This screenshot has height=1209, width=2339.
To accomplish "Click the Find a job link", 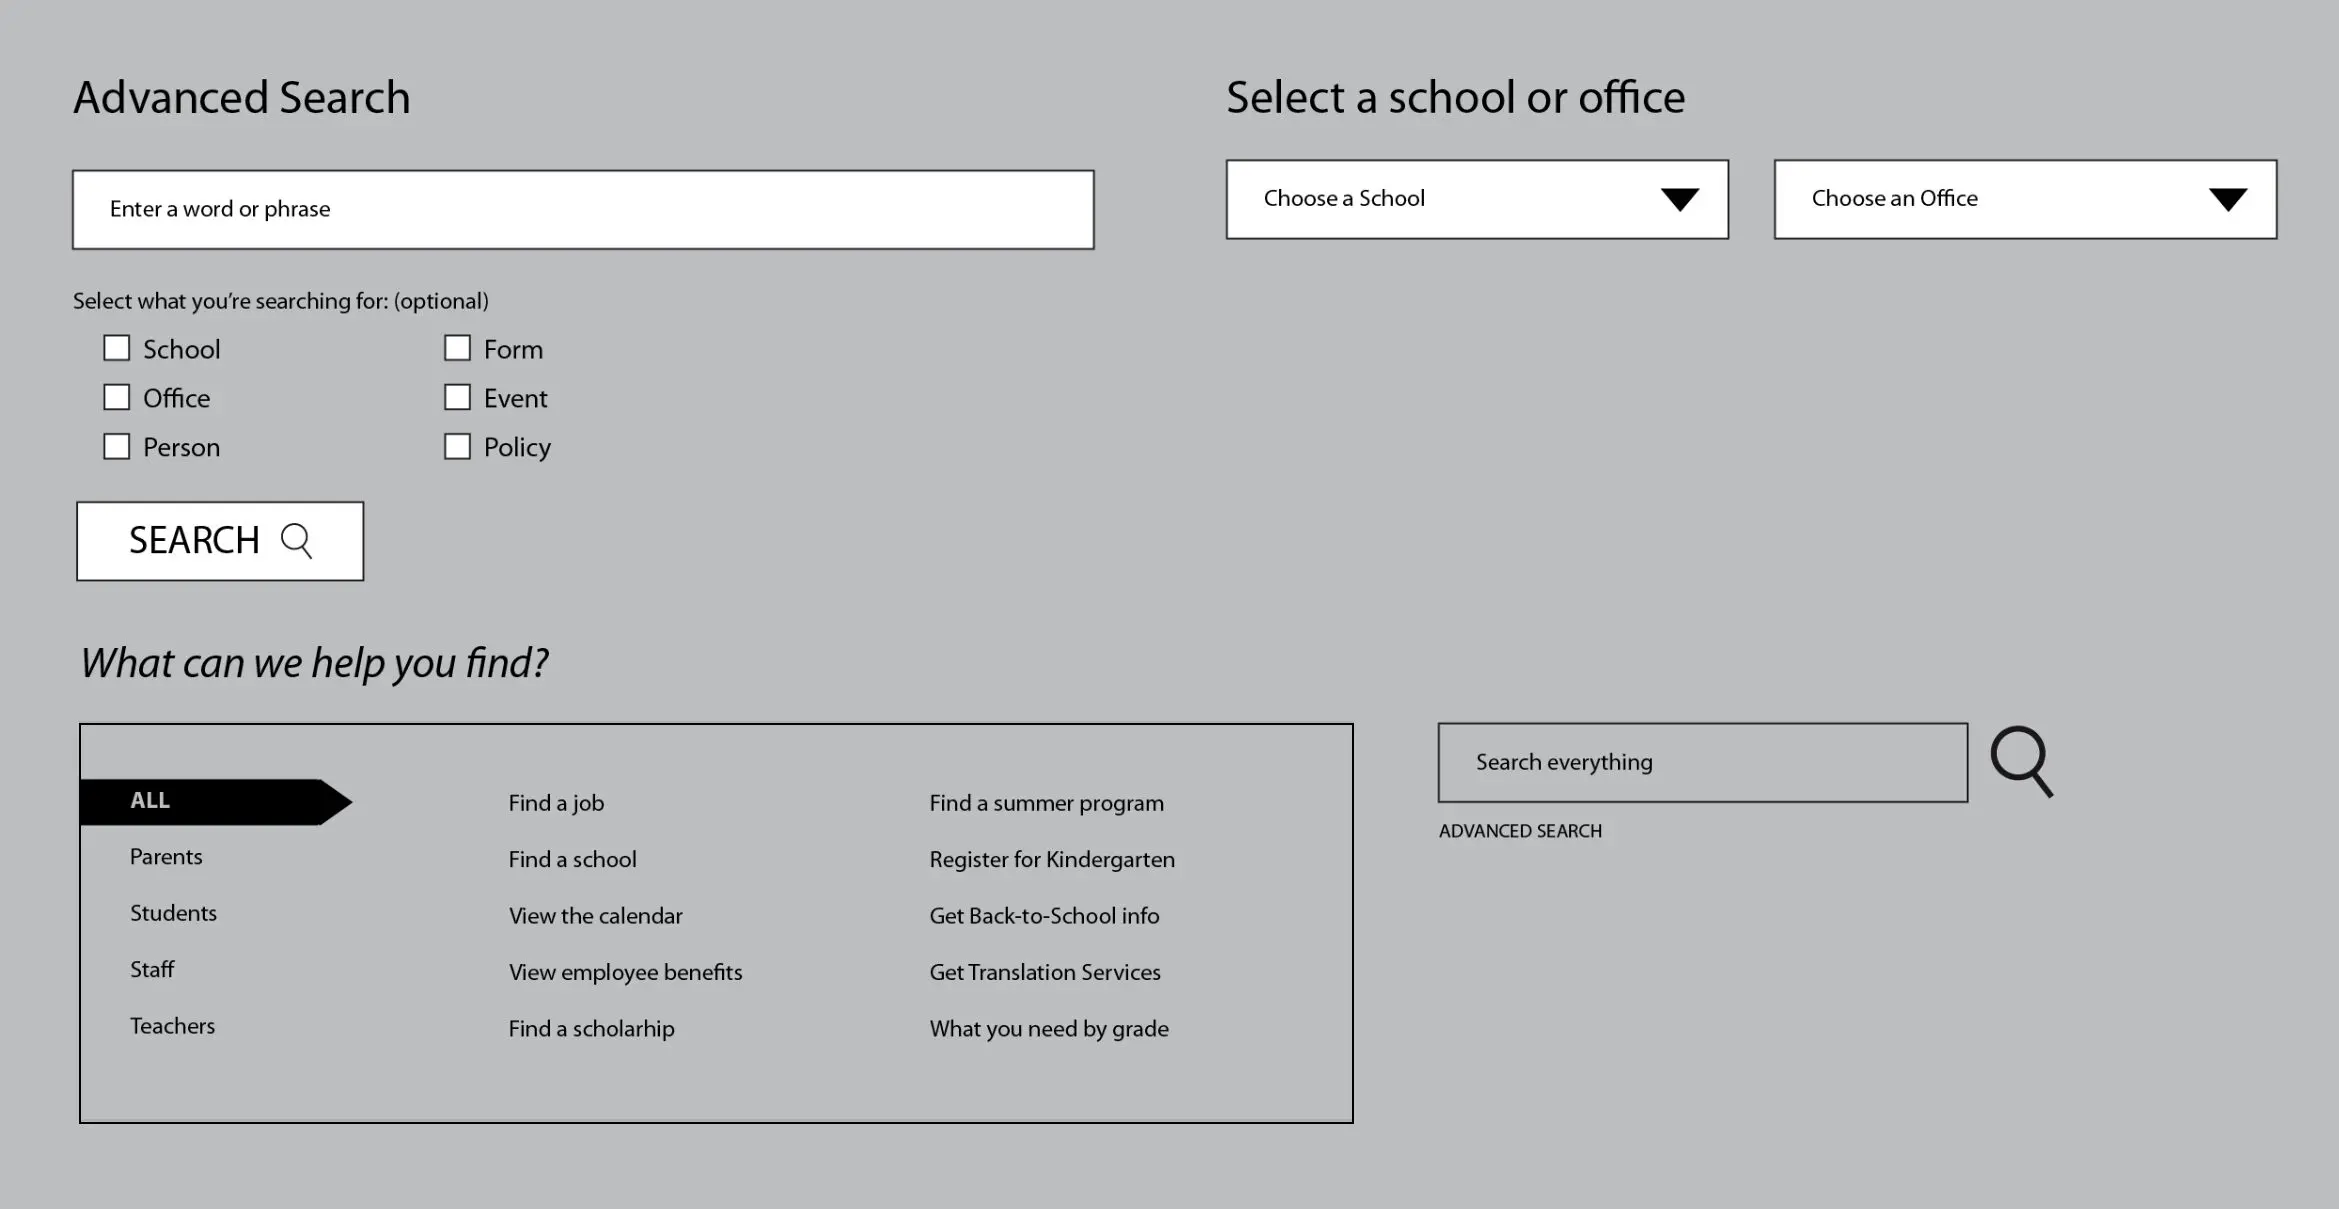I will point(556,803).
